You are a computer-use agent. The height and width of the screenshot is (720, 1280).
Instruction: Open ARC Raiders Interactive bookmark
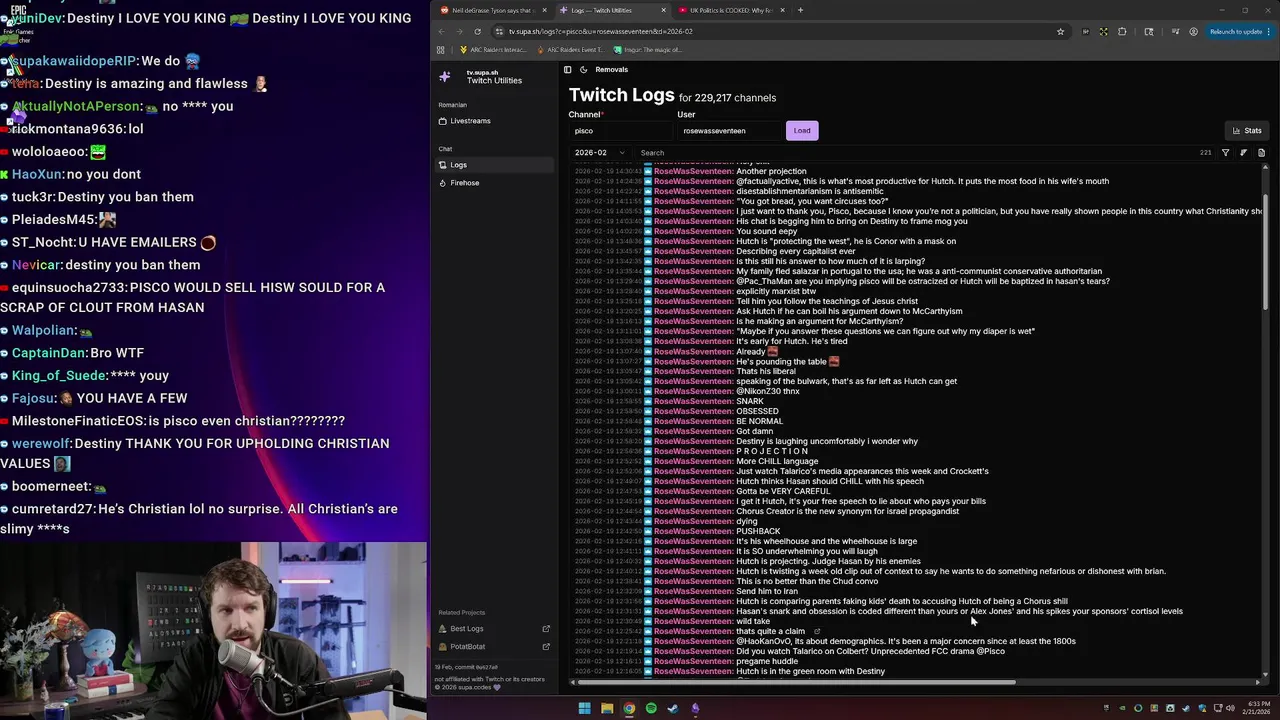pos(493,50)
